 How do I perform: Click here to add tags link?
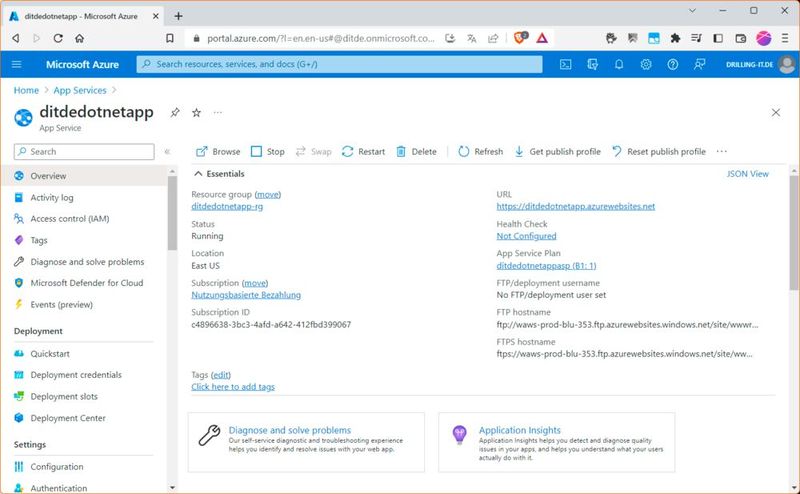233,387
